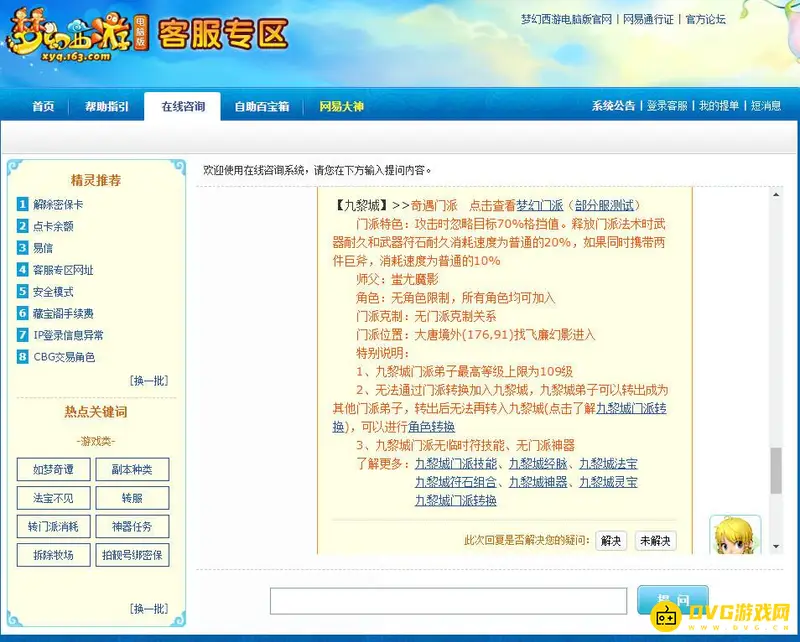This screenshot has height=642, width=800.
Task: Click the 拆除牧场 keyword button
Action: pos(54,555)
